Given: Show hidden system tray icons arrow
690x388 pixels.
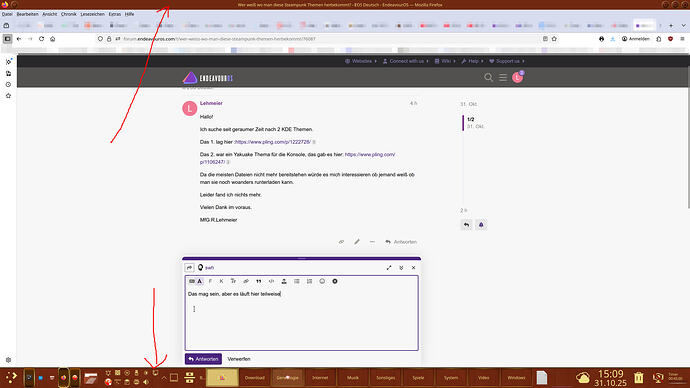Looking at the screenshot, I should pyautogui.click(x=164, y=377).
